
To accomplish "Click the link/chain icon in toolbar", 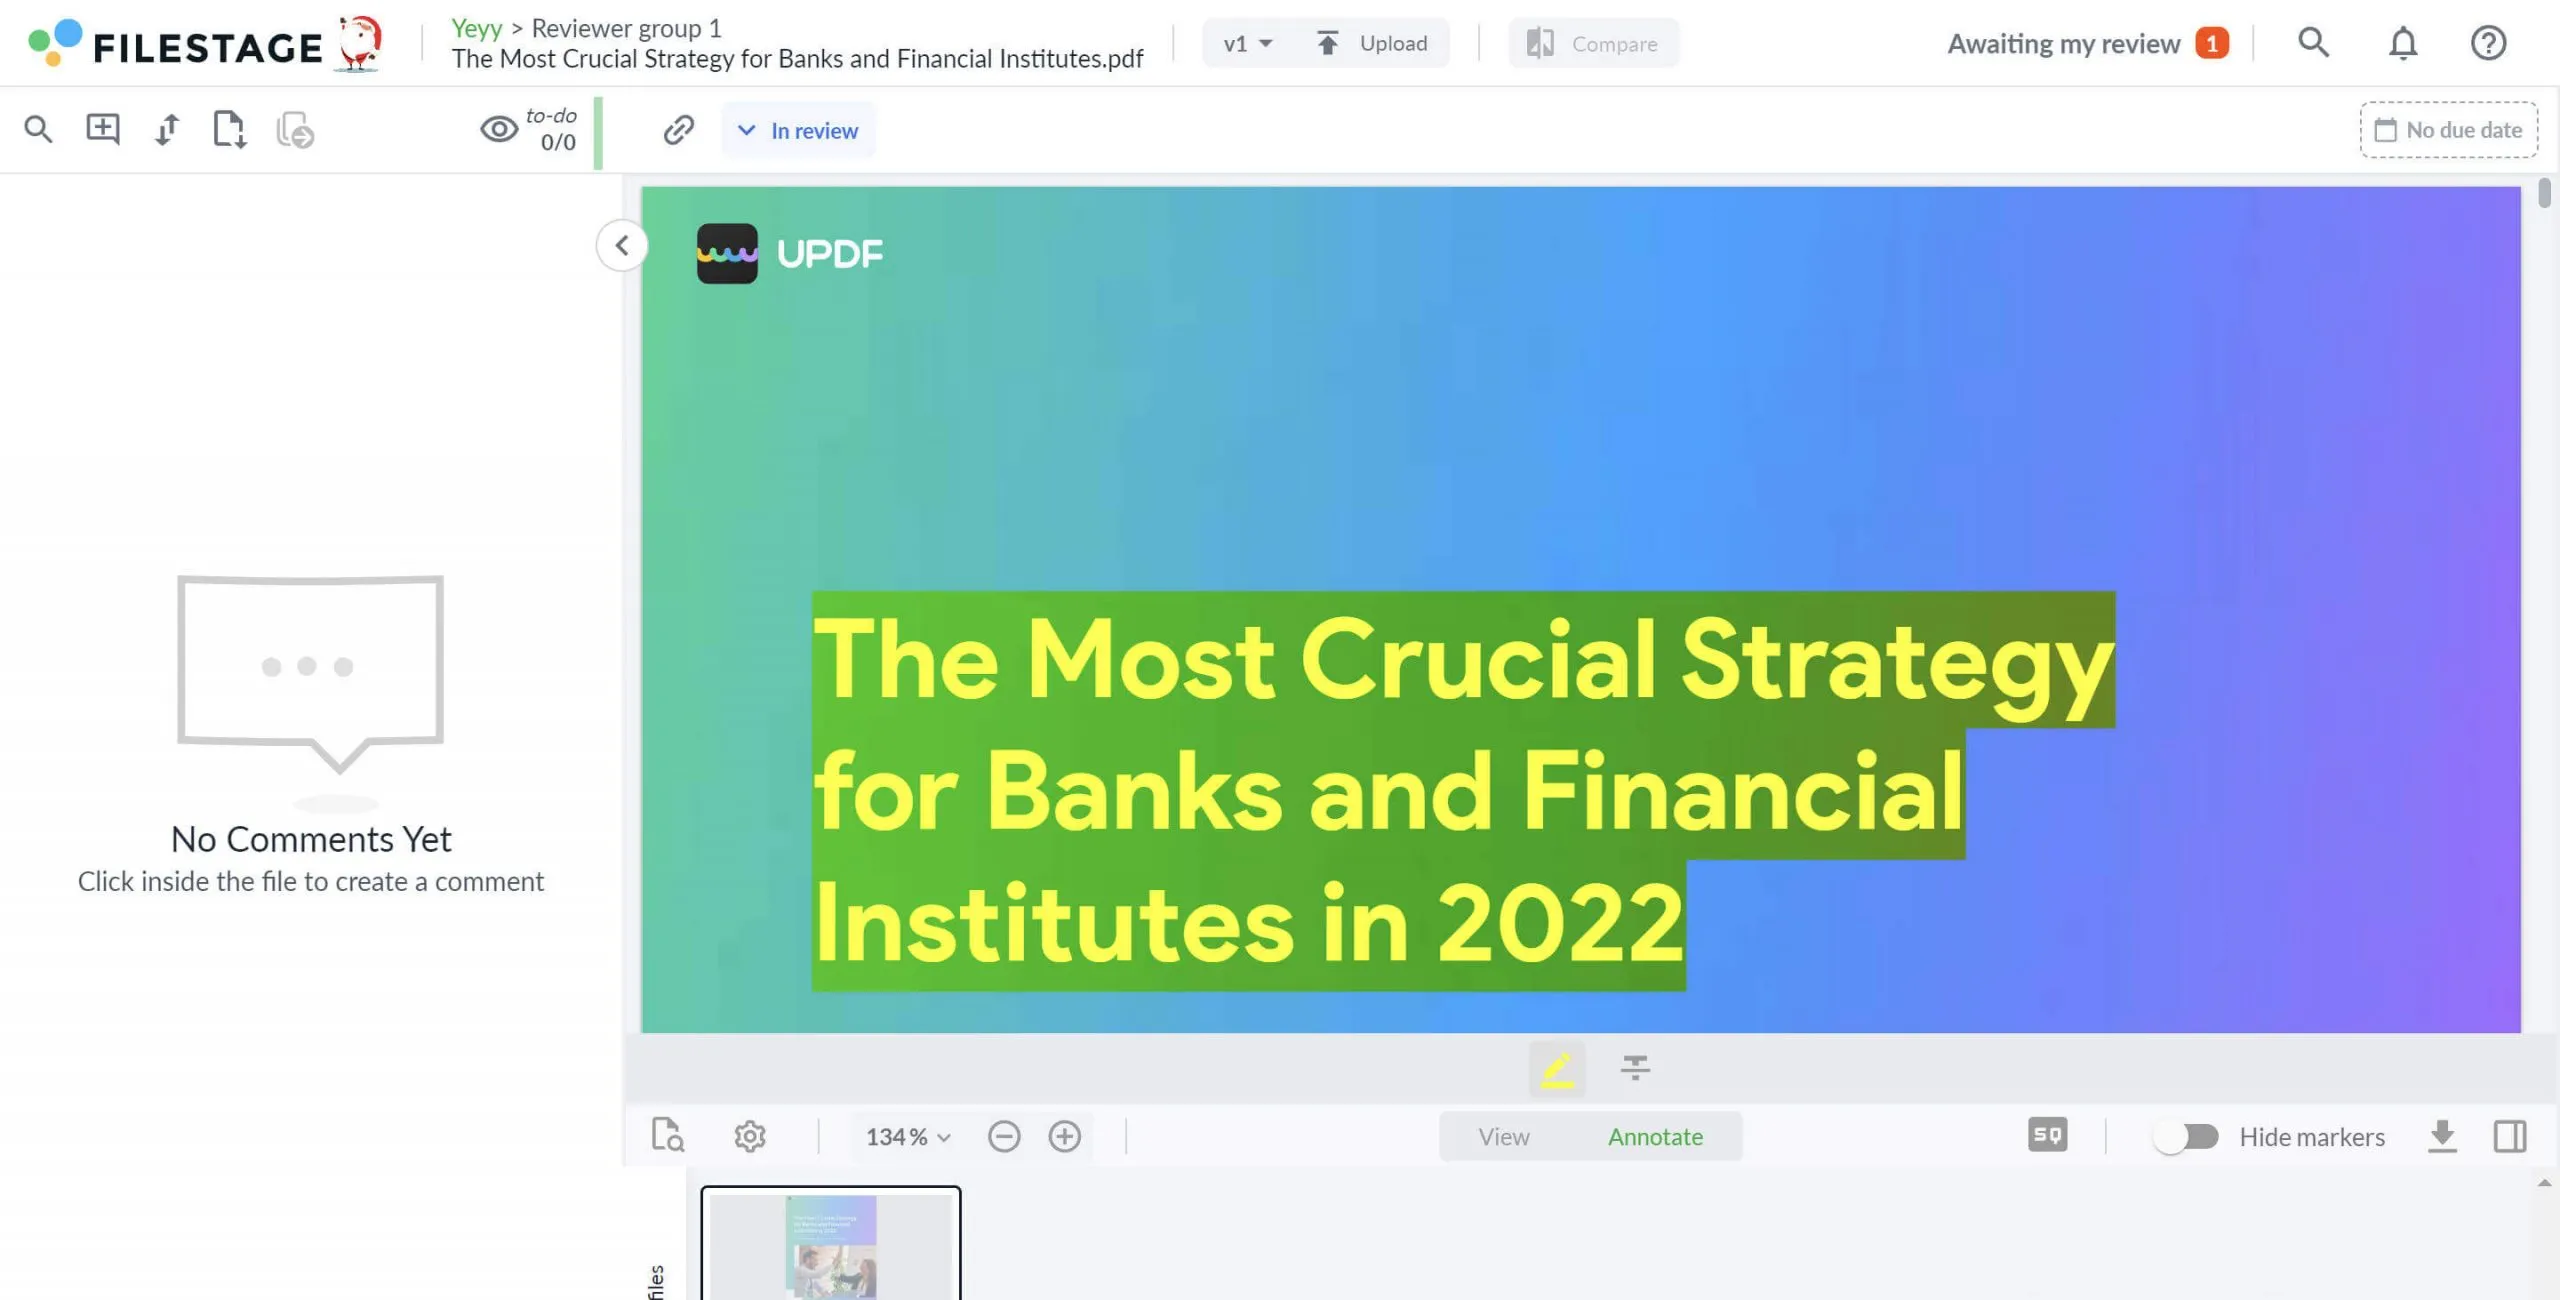I will 676,129.
